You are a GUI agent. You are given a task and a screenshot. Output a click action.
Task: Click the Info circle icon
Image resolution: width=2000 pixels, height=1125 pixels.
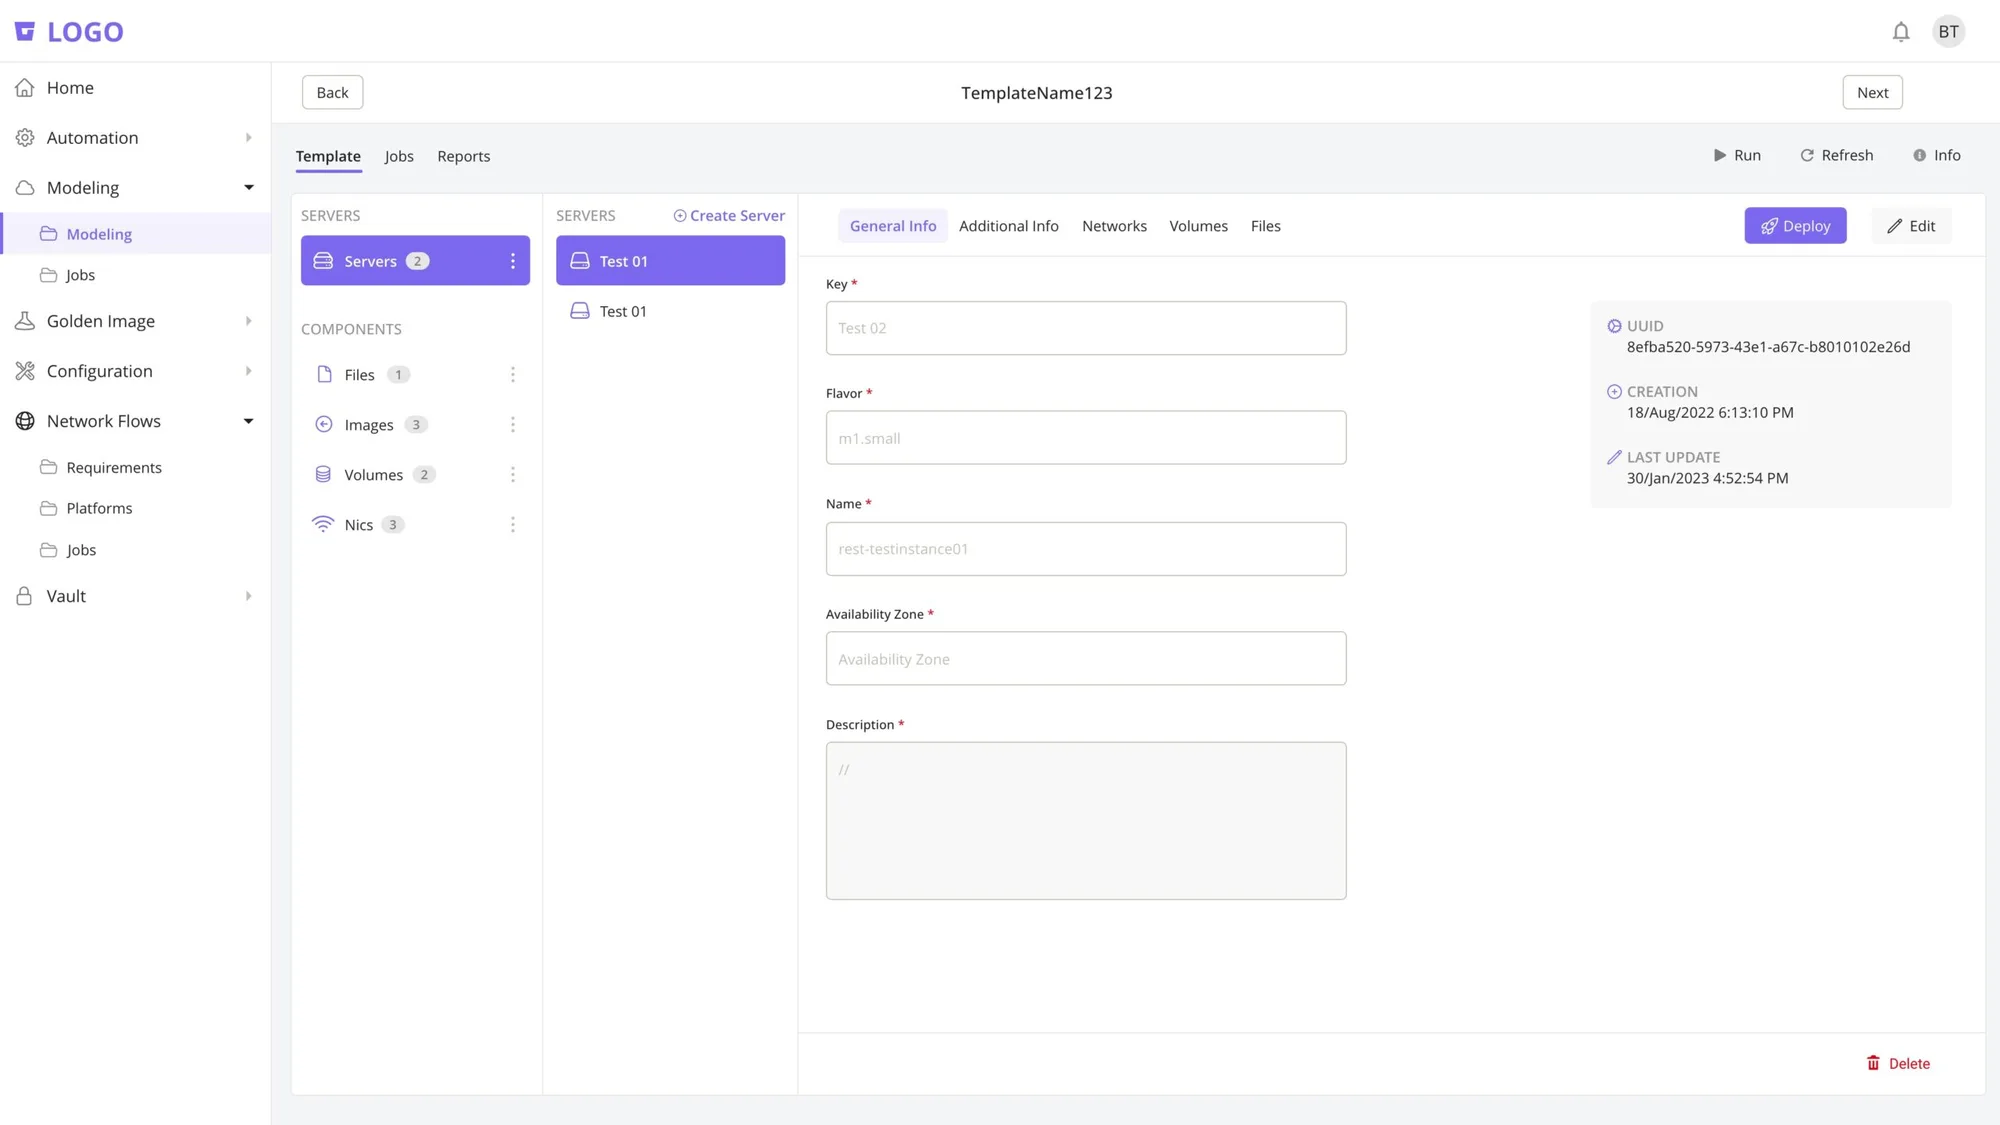(1919, 155)
